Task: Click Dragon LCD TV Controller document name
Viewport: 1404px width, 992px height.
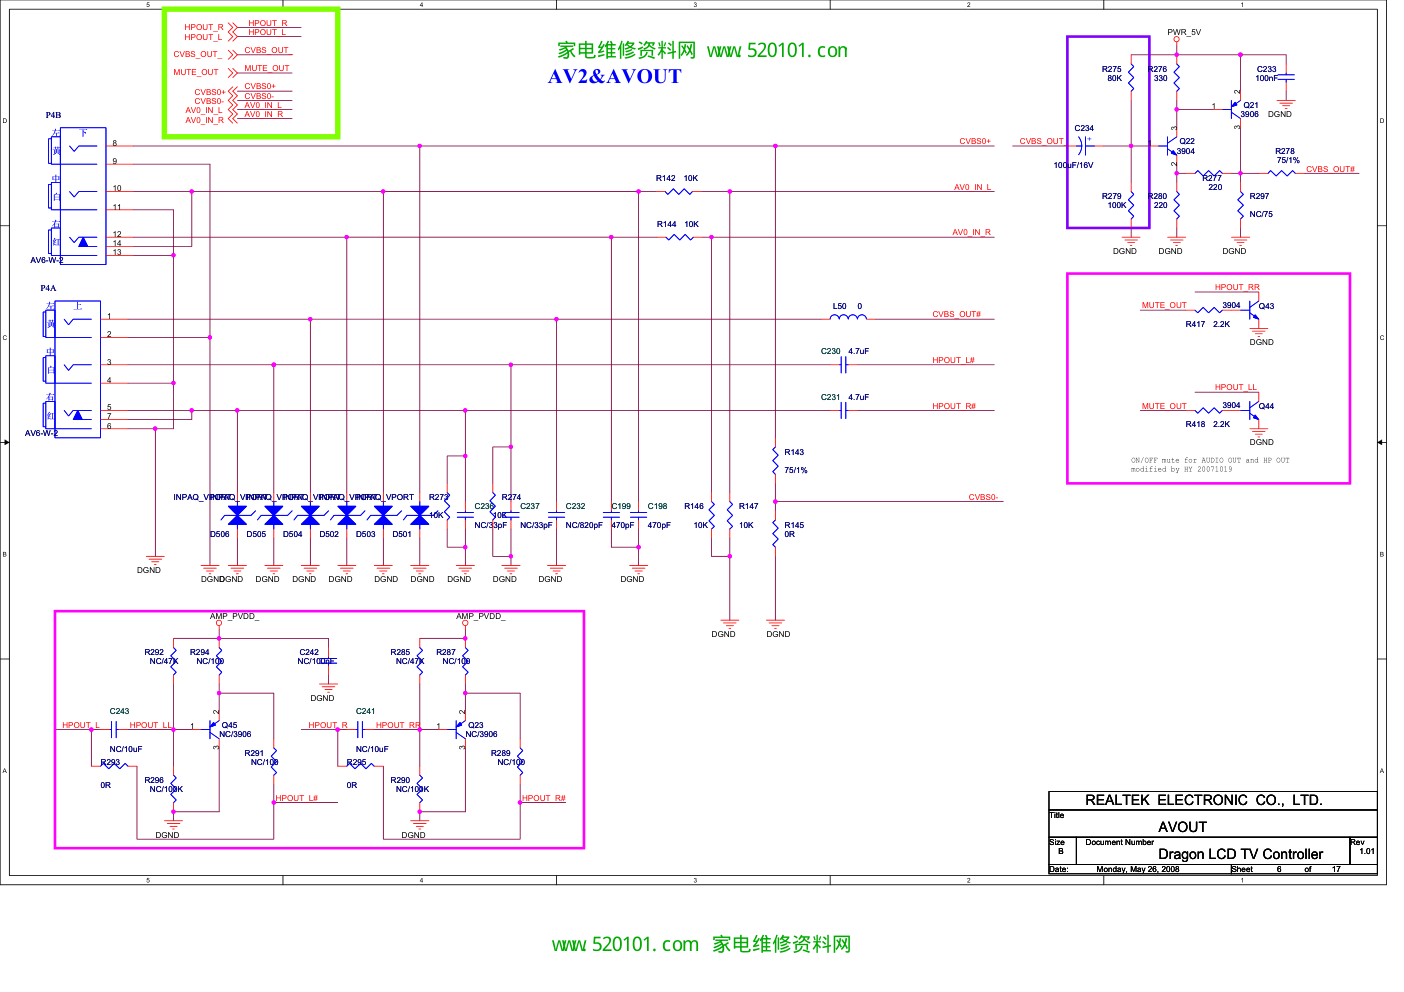Action: pyautogui.click(x=1240, y=854)
